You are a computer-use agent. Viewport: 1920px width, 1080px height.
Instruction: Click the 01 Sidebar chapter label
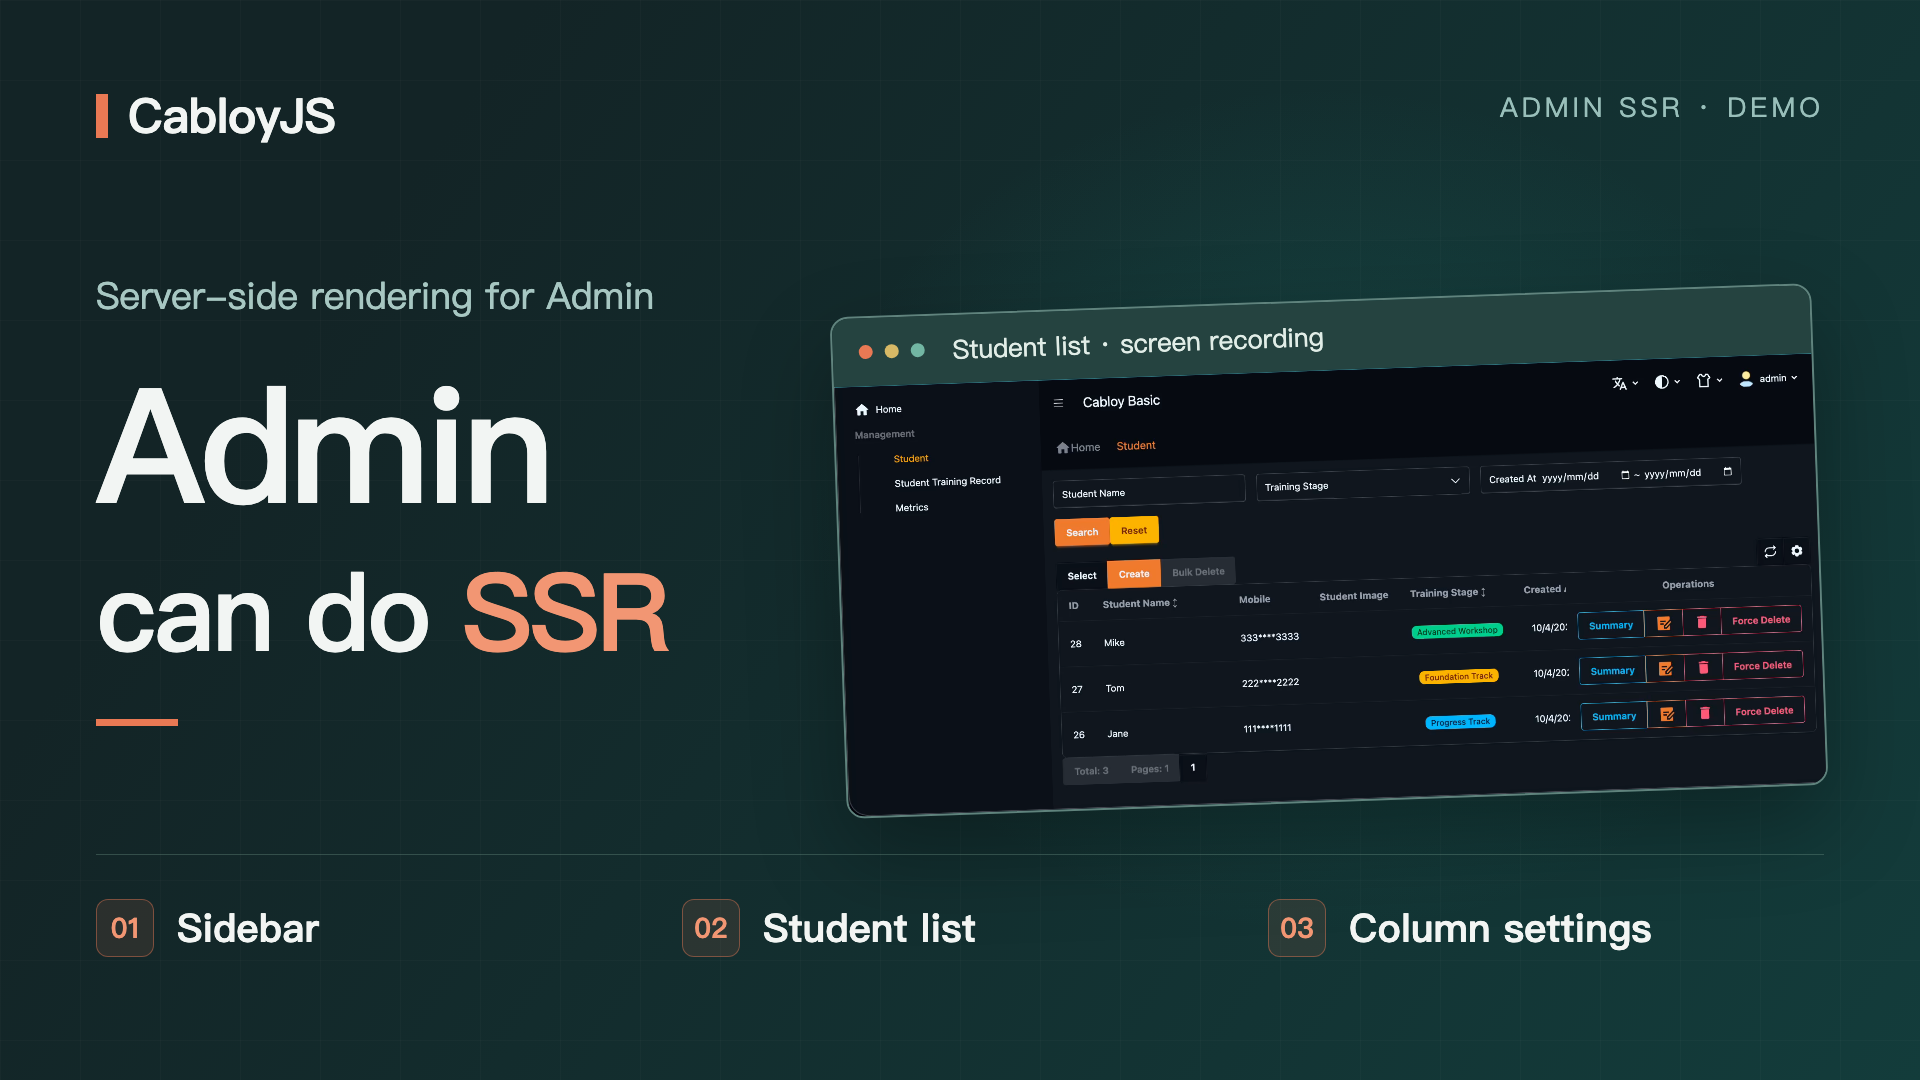(x=208, y=928)
